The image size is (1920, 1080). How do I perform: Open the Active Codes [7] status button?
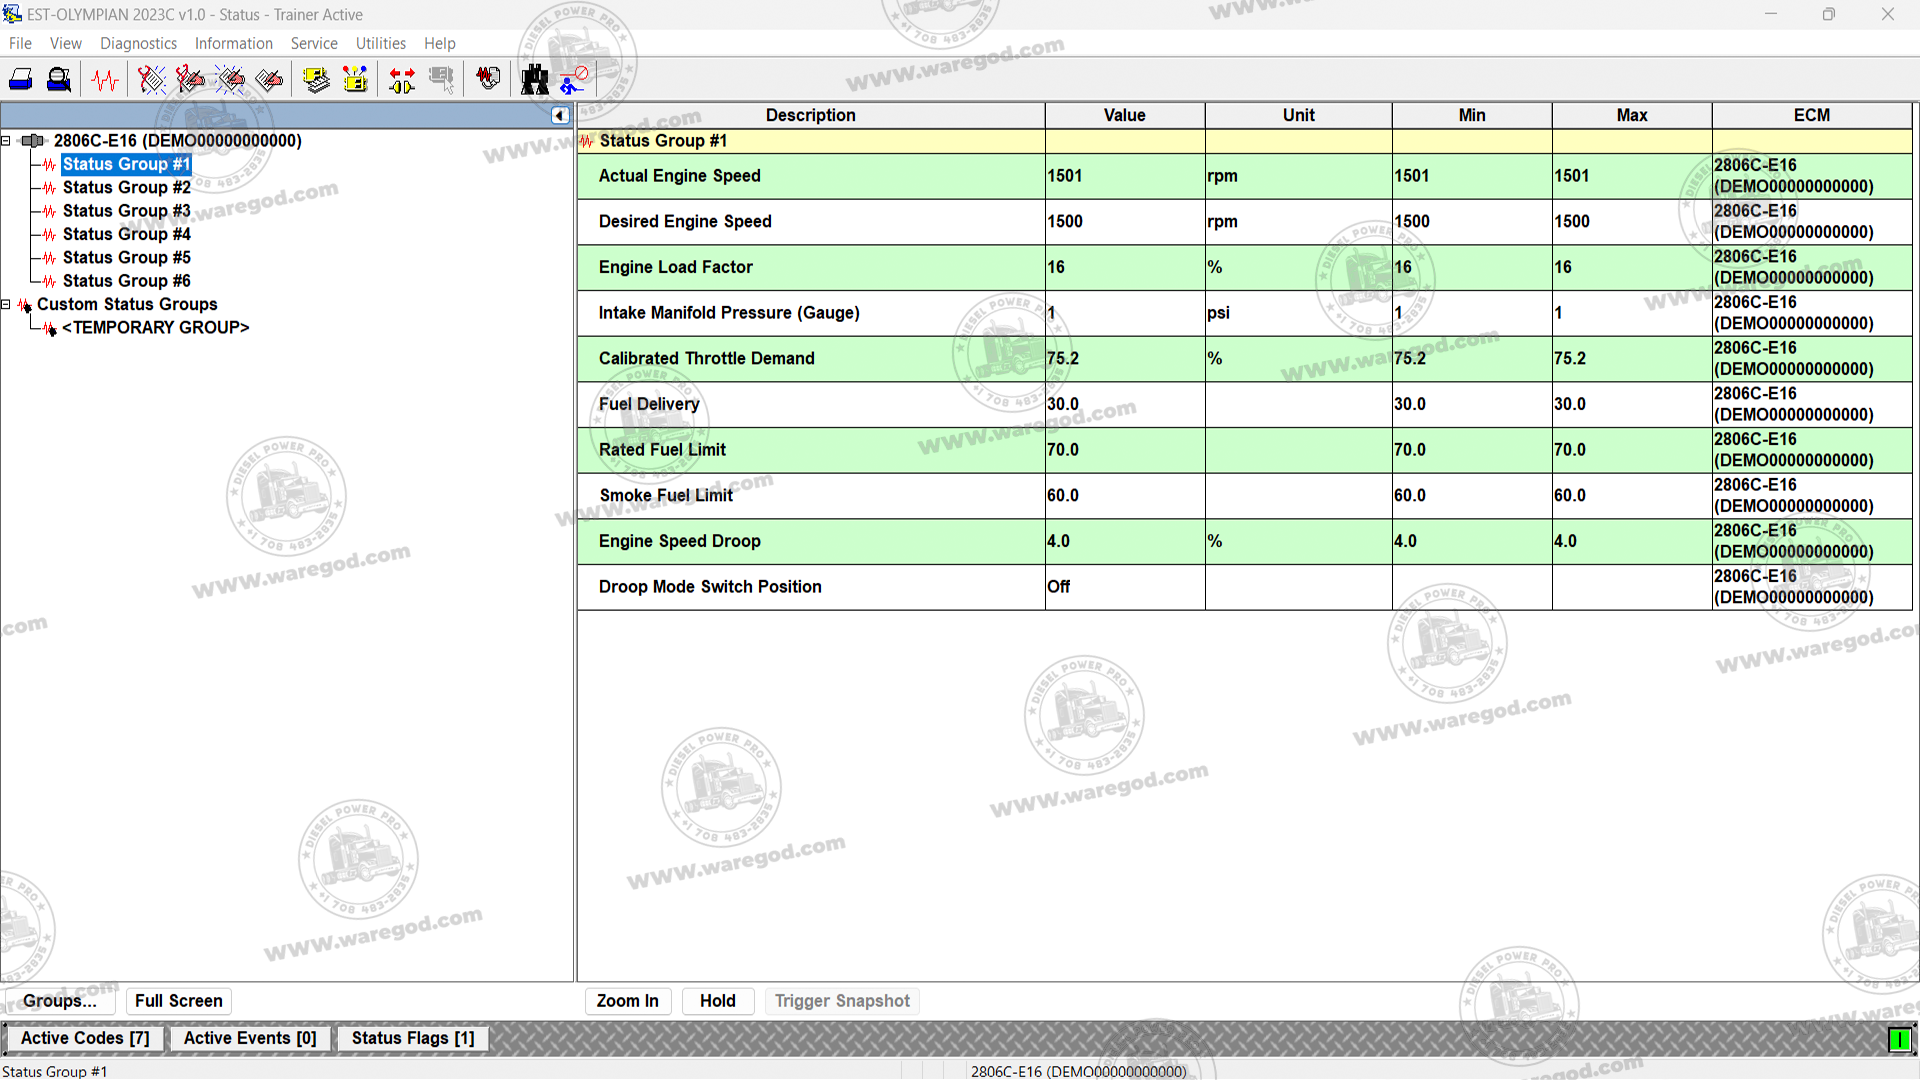[x=85, y=1038]
